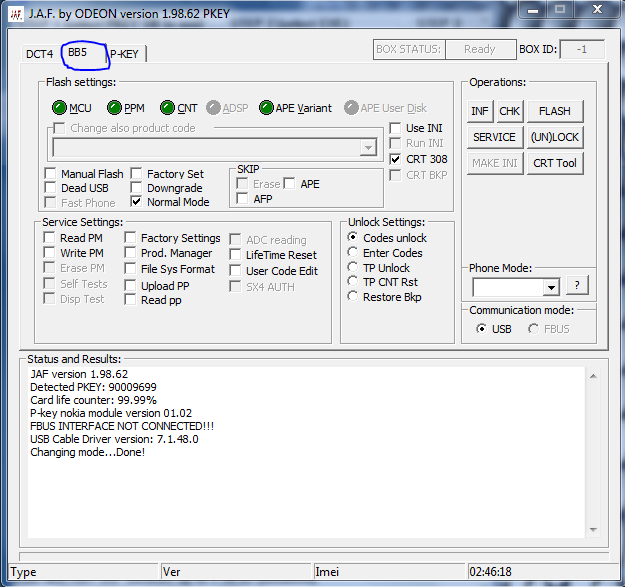Click "USB Cable Driver version: 7.1.48.0" line
625x587 pixels.
pyautogui.click(x=114, y=439)
